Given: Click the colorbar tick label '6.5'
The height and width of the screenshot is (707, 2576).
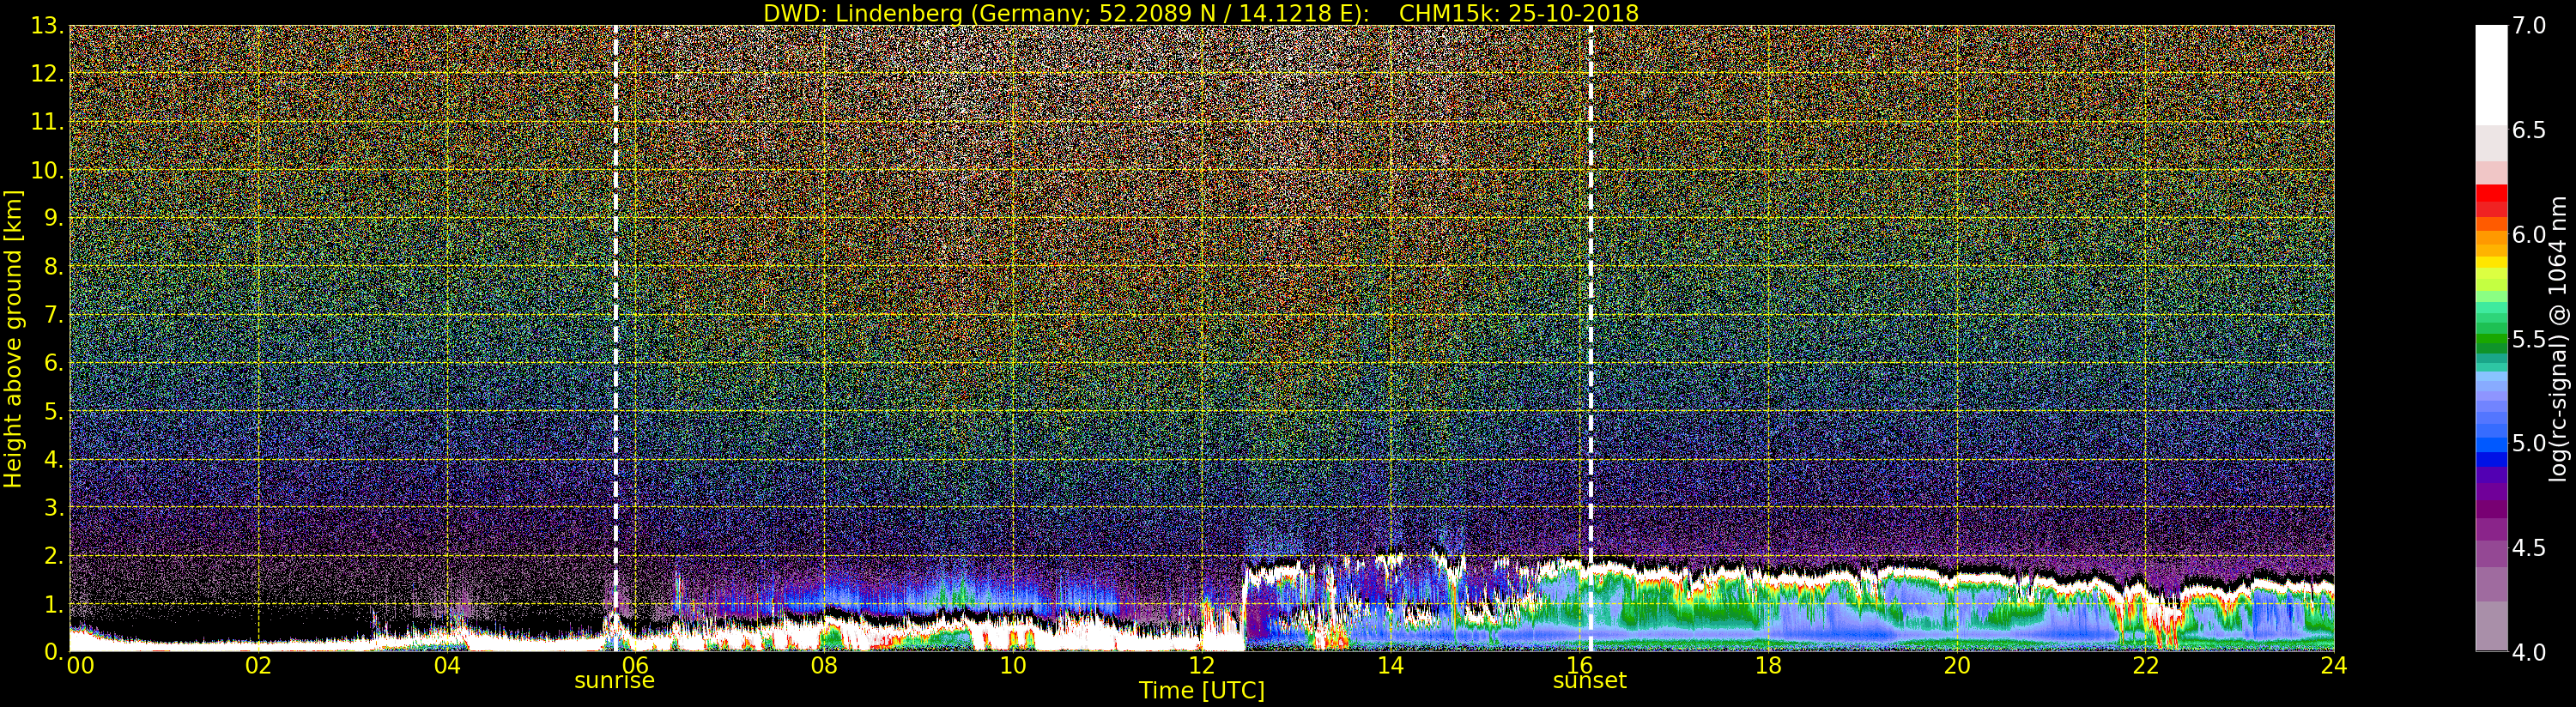Looking at the screenshot, I should click(x=2529, y=130).
